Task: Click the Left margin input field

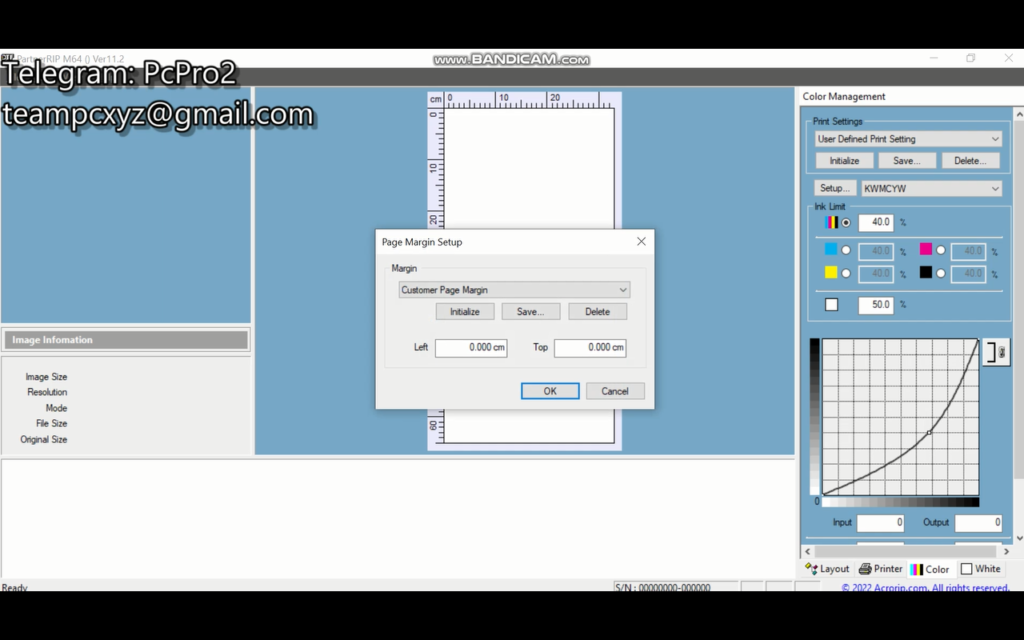Action: point(471,347)
